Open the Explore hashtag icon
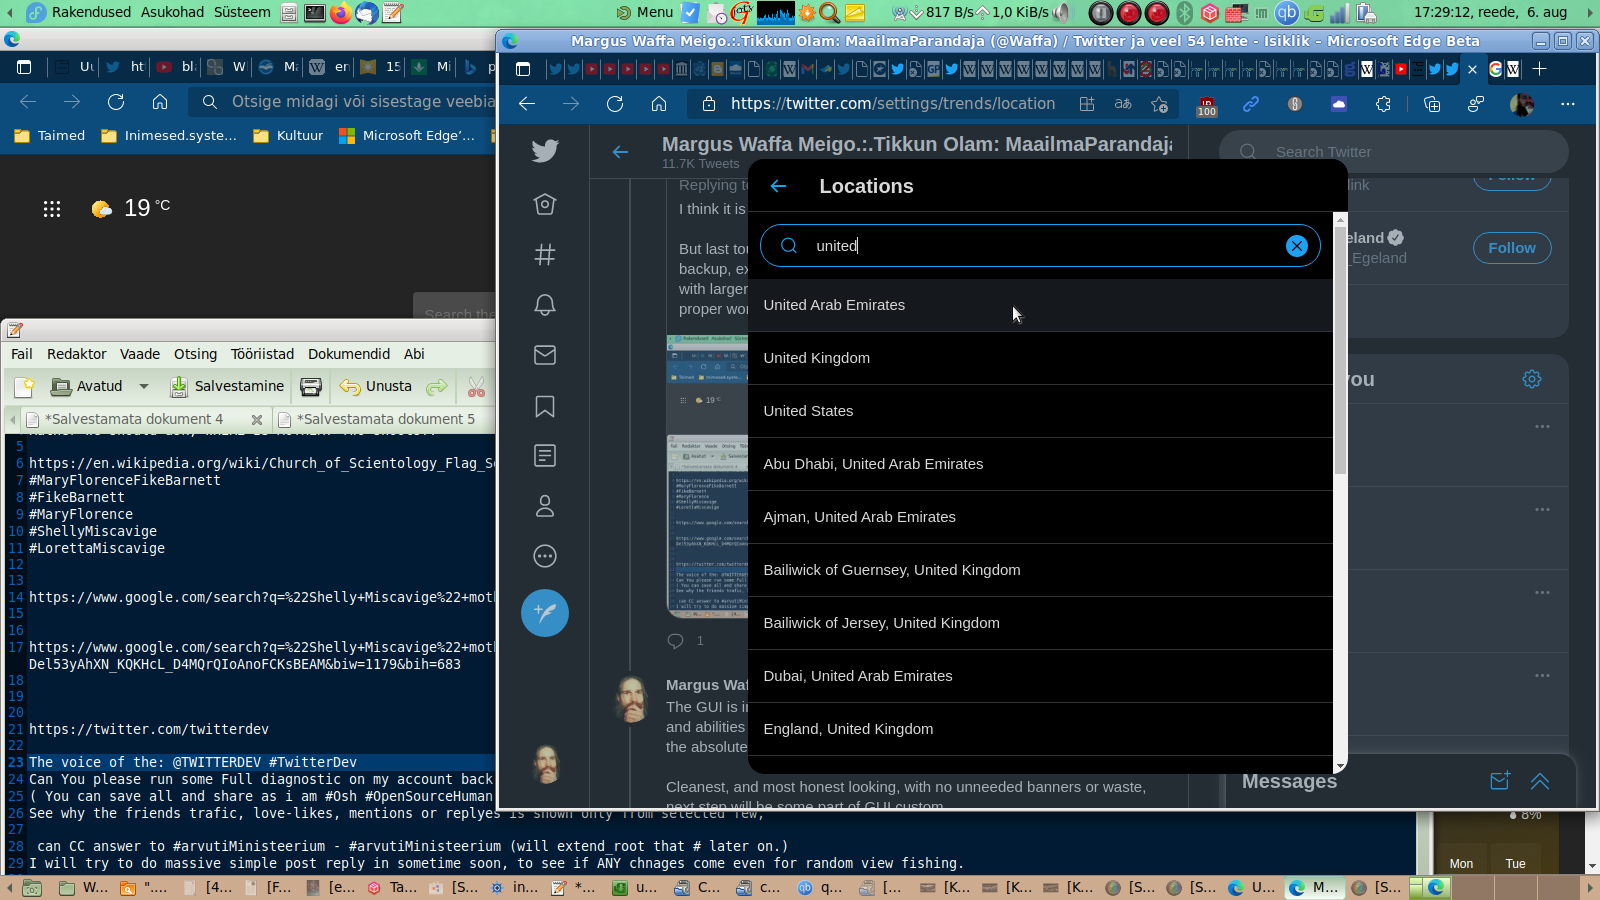Screen dimensions: 1600x900 click(x=545, y=254)
